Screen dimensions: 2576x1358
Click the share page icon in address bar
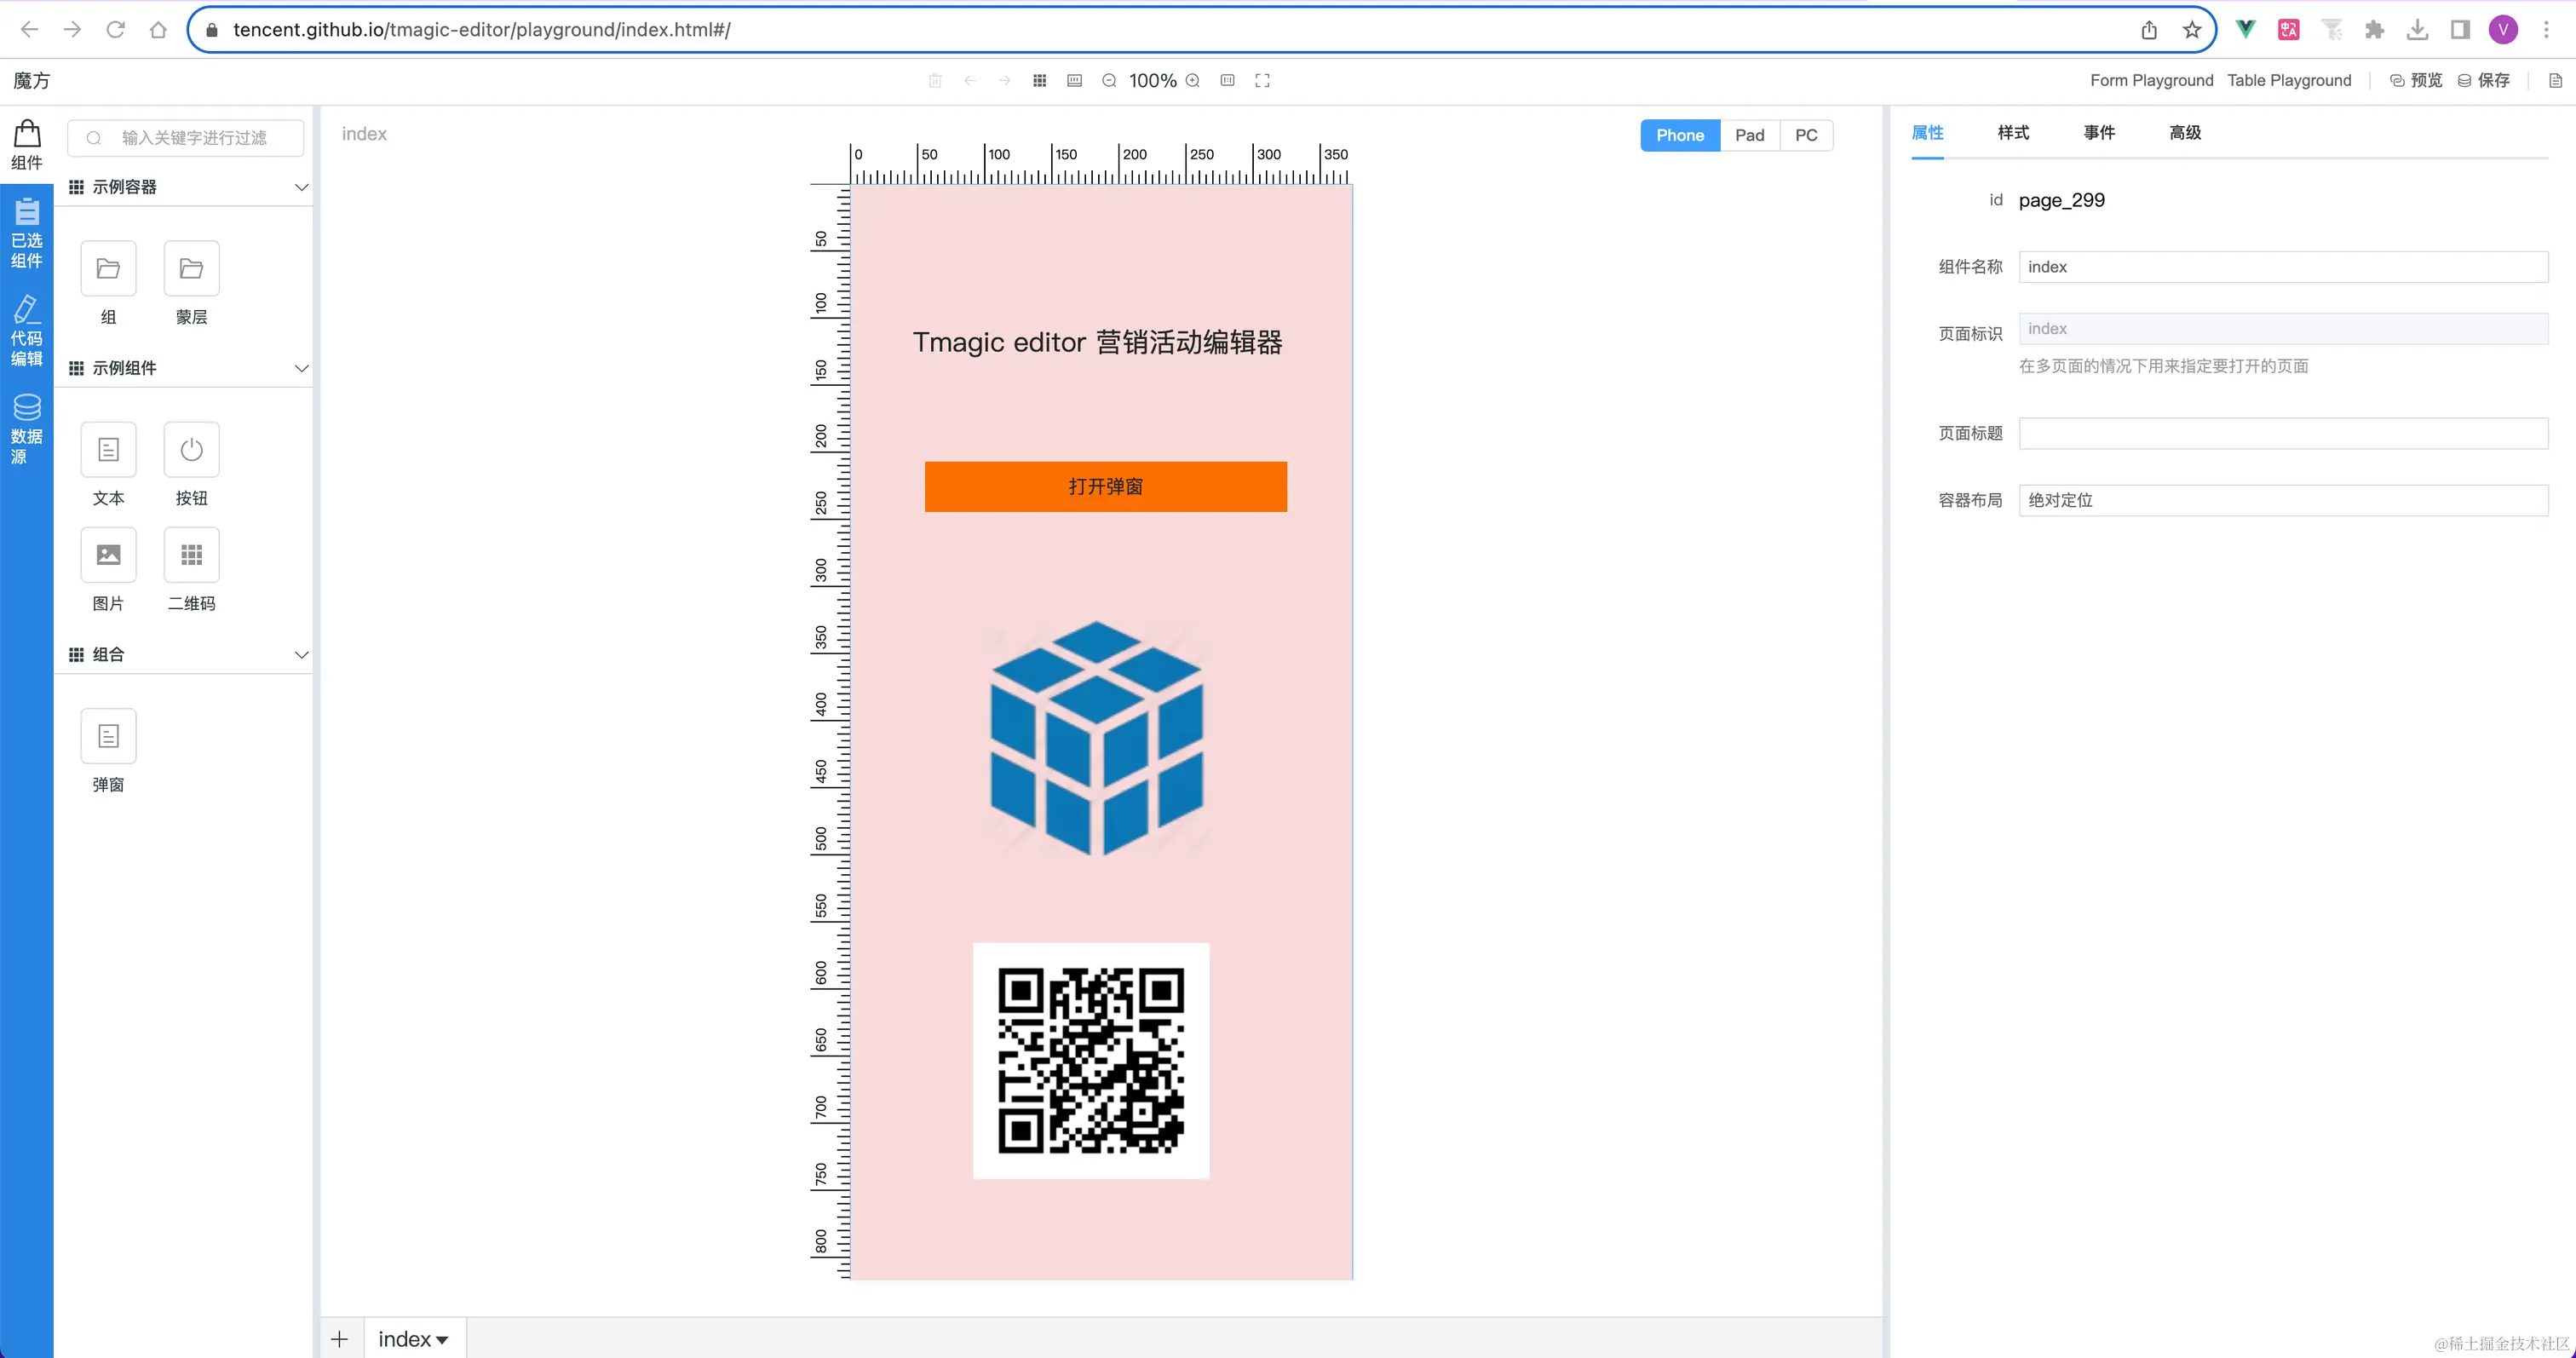coord(2149,30)
